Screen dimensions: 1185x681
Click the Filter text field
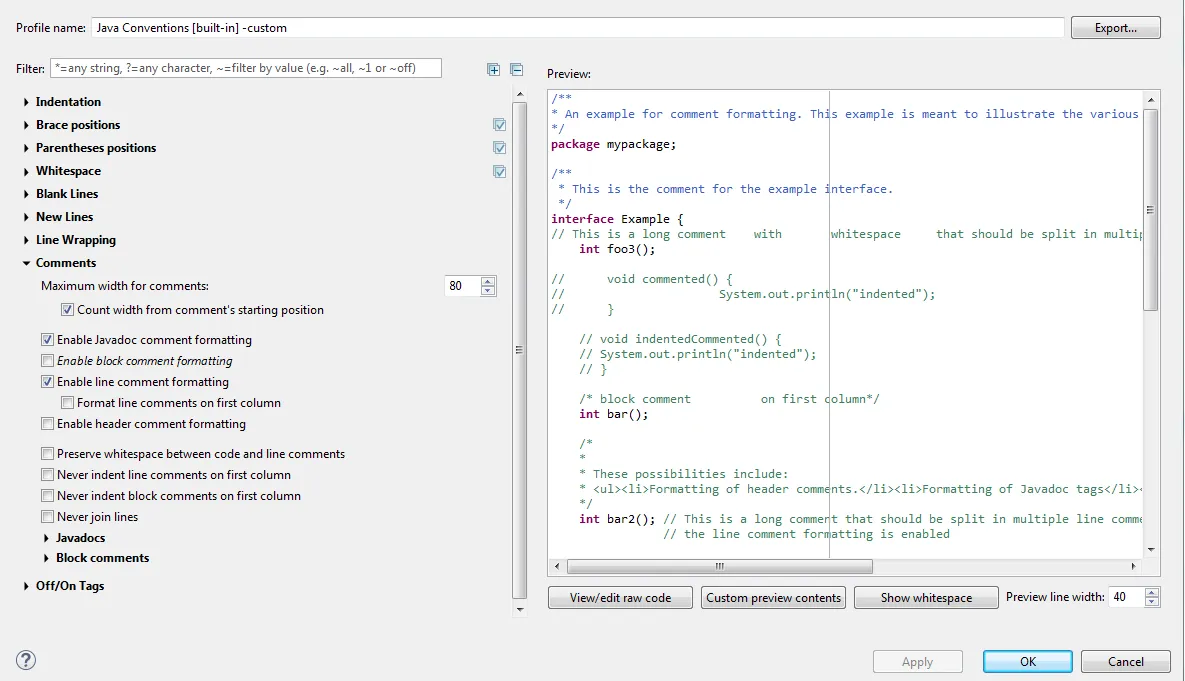click(245, 68)
